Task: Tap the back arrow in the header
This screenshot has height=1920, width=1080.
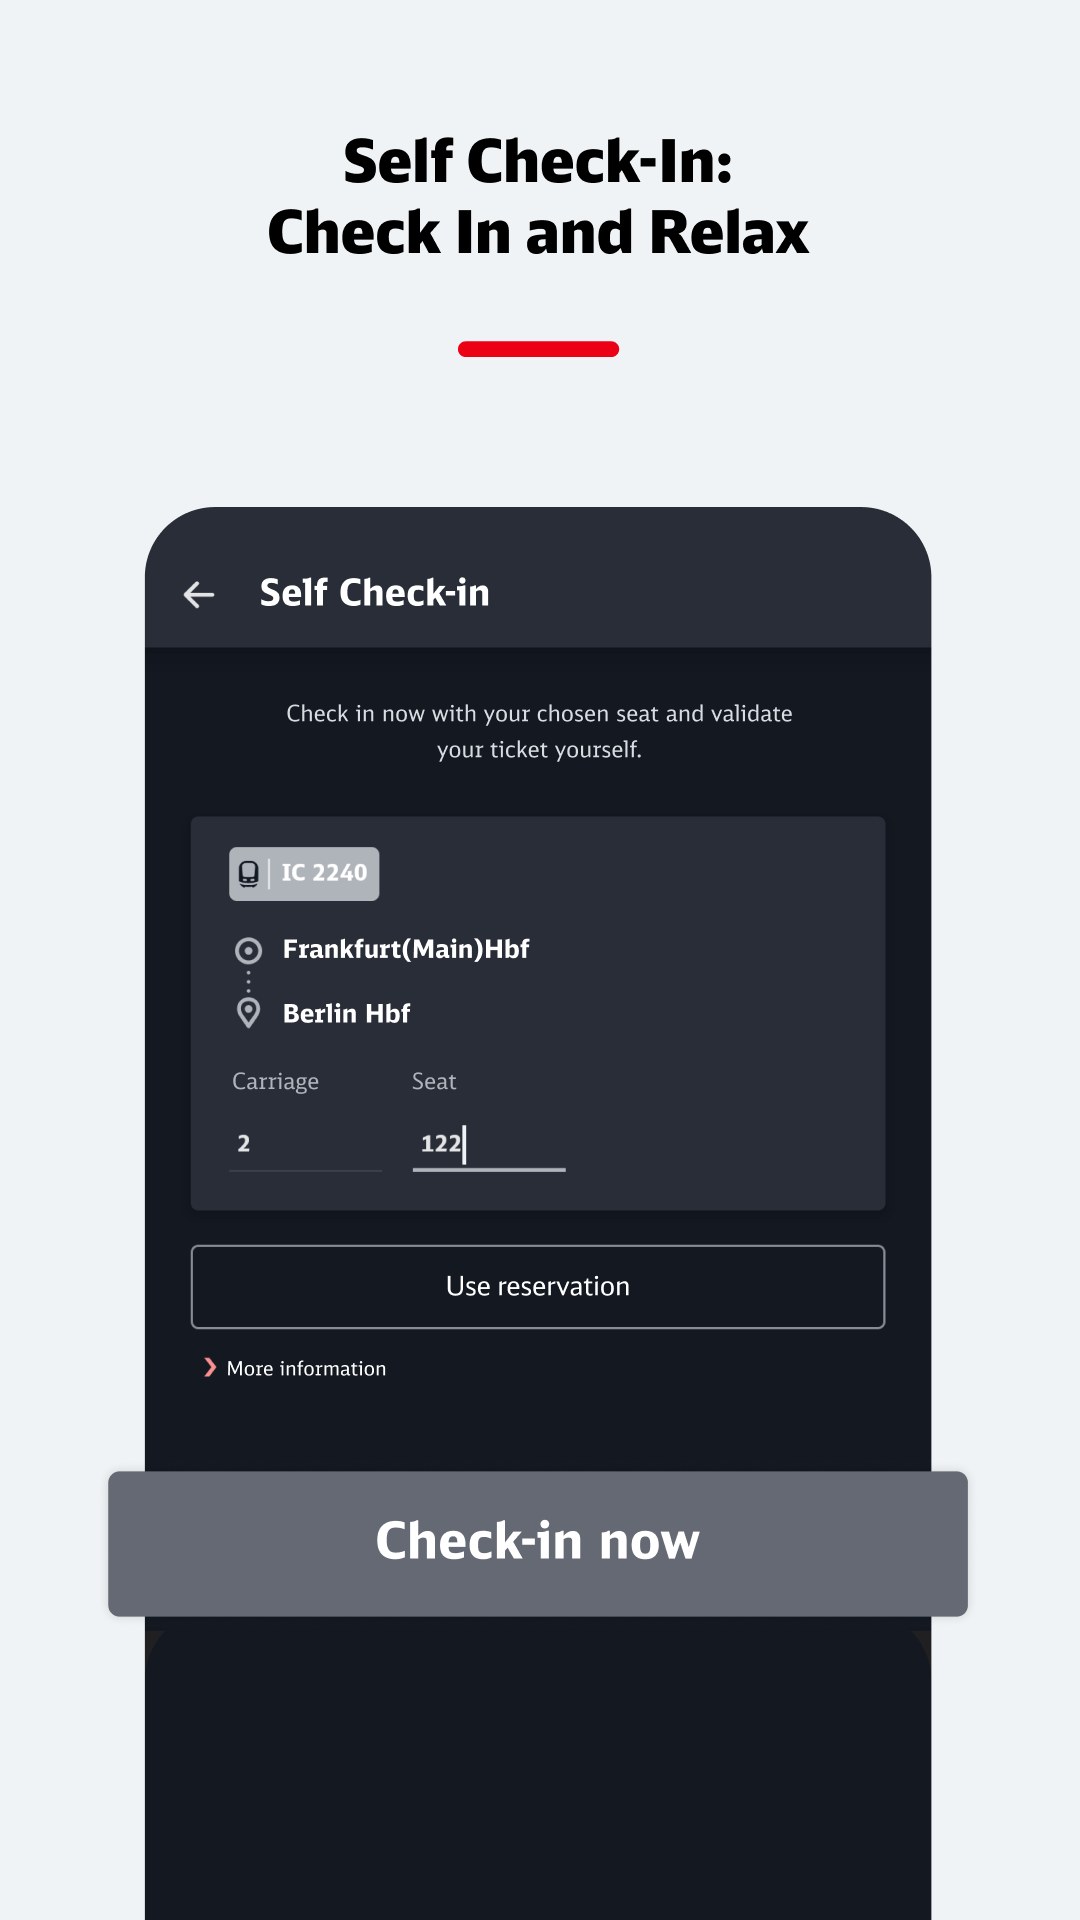Action: (199, 594)
